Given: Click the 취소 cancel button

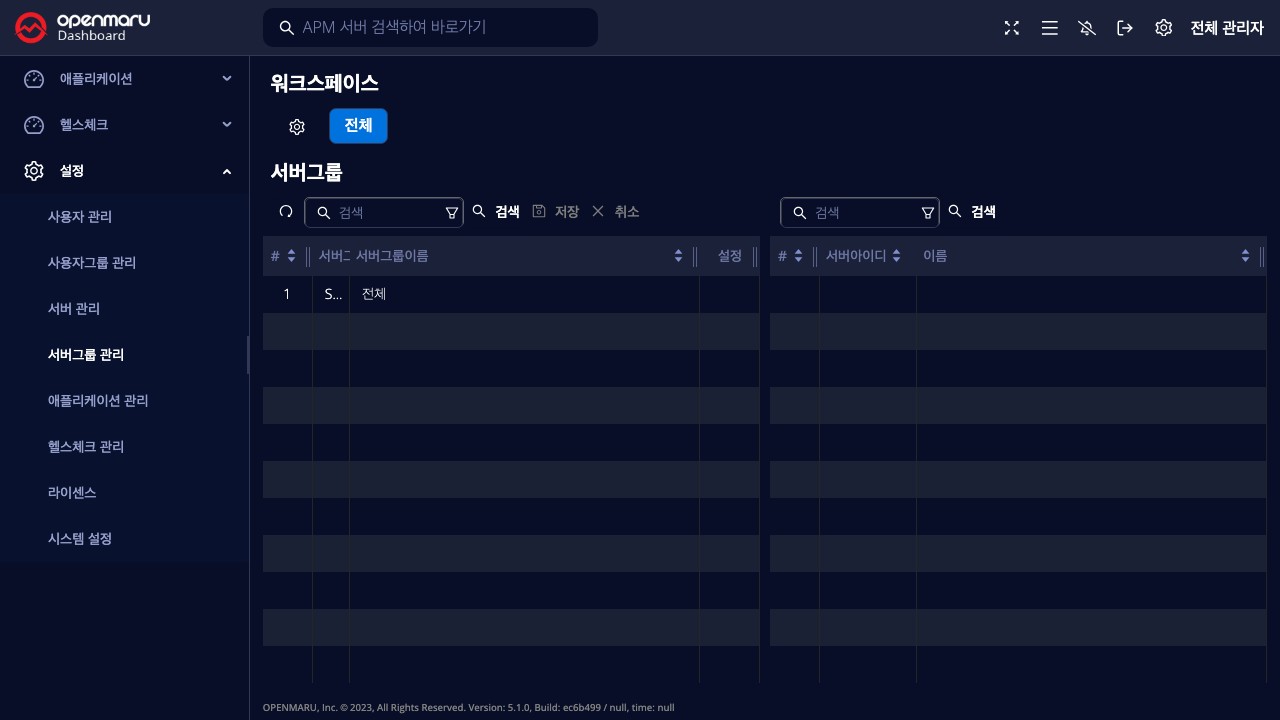Looking at the screenshot, I should (x=615, y=212).
